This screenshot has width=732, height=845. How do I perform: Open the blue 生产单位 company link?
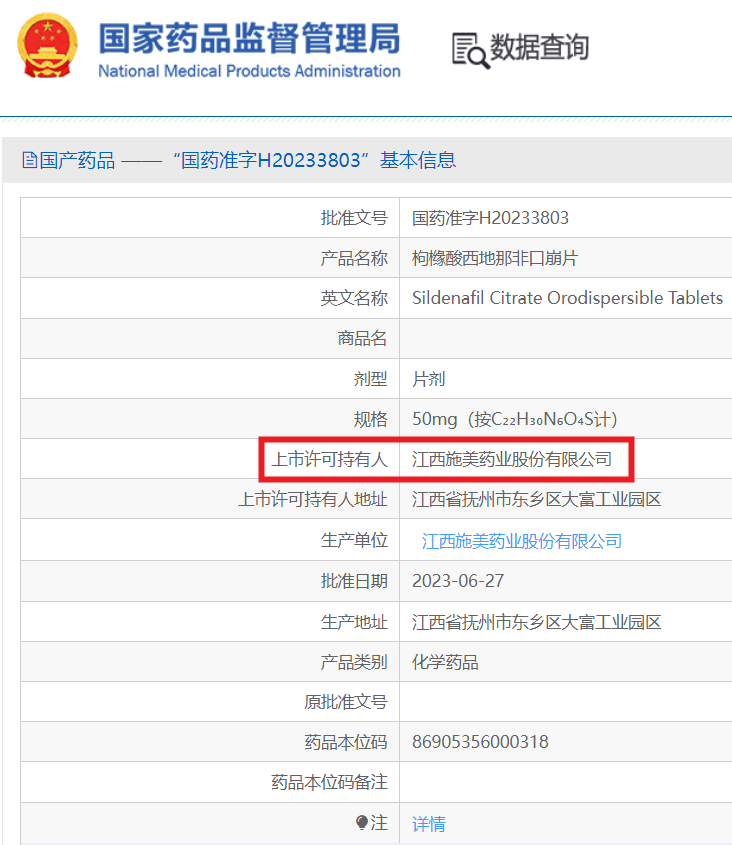521,541
